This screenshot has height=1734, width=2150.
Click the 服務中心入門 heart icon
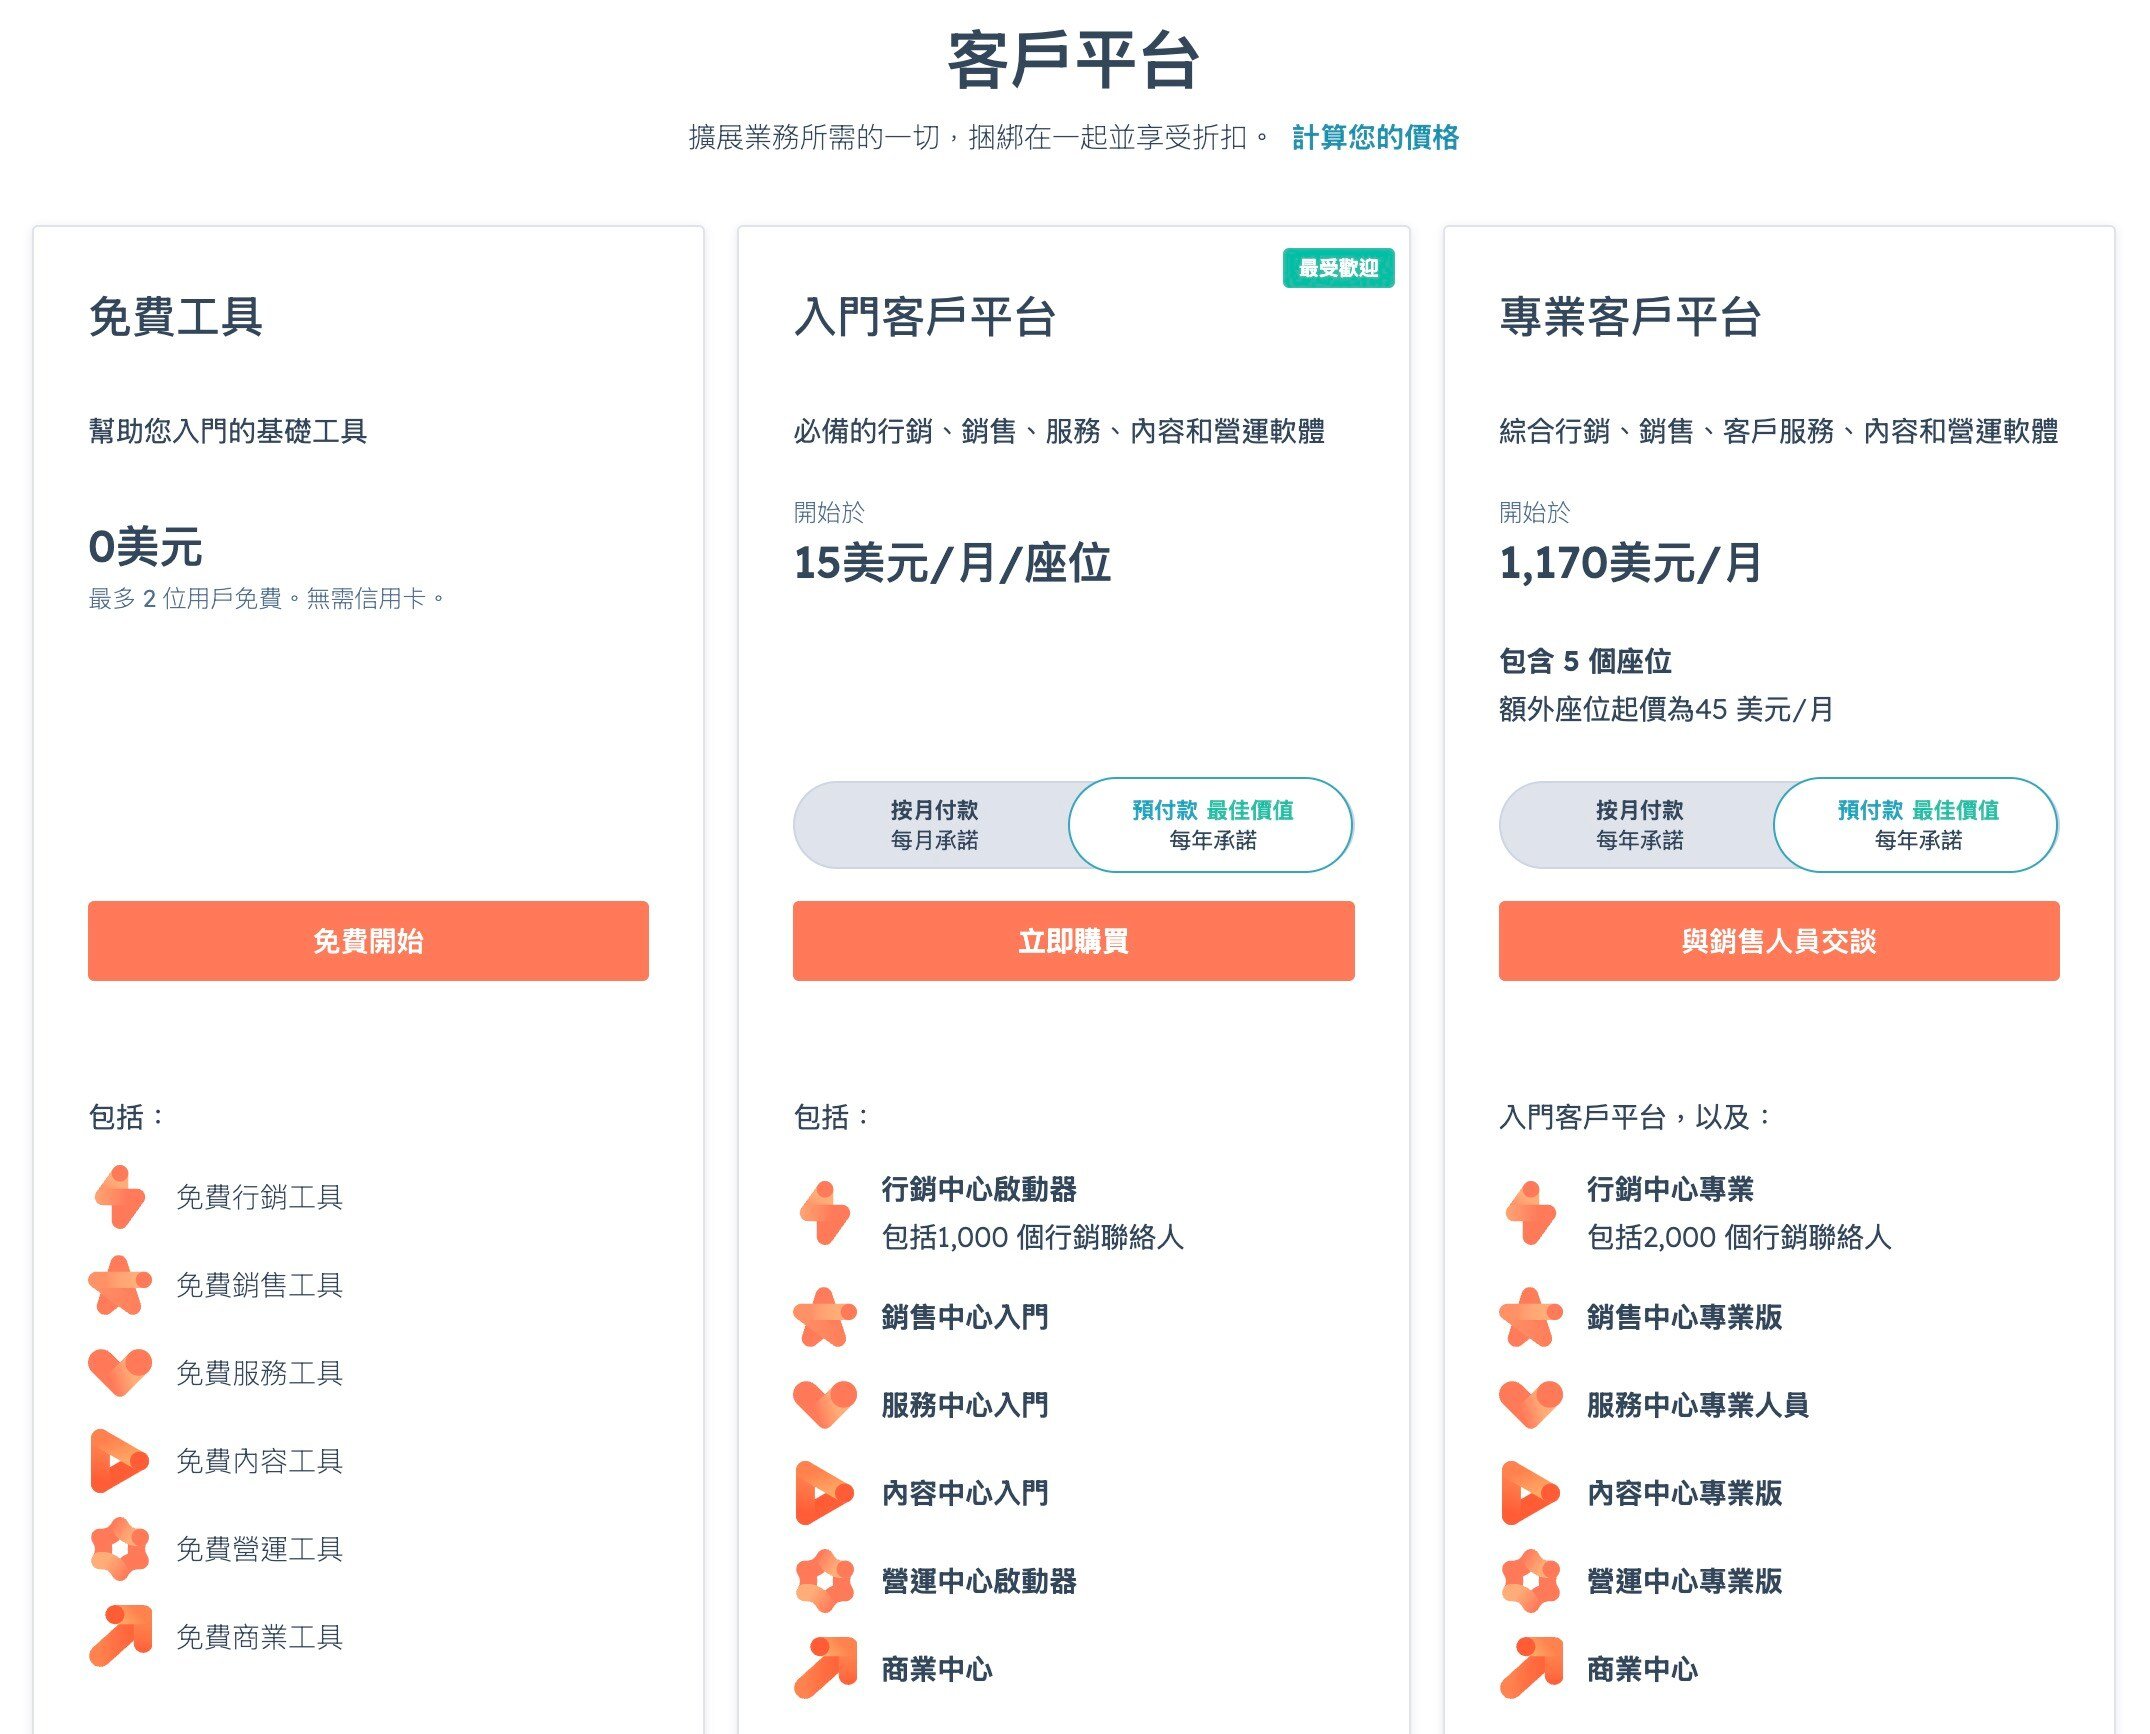[x=825, y=1406]
